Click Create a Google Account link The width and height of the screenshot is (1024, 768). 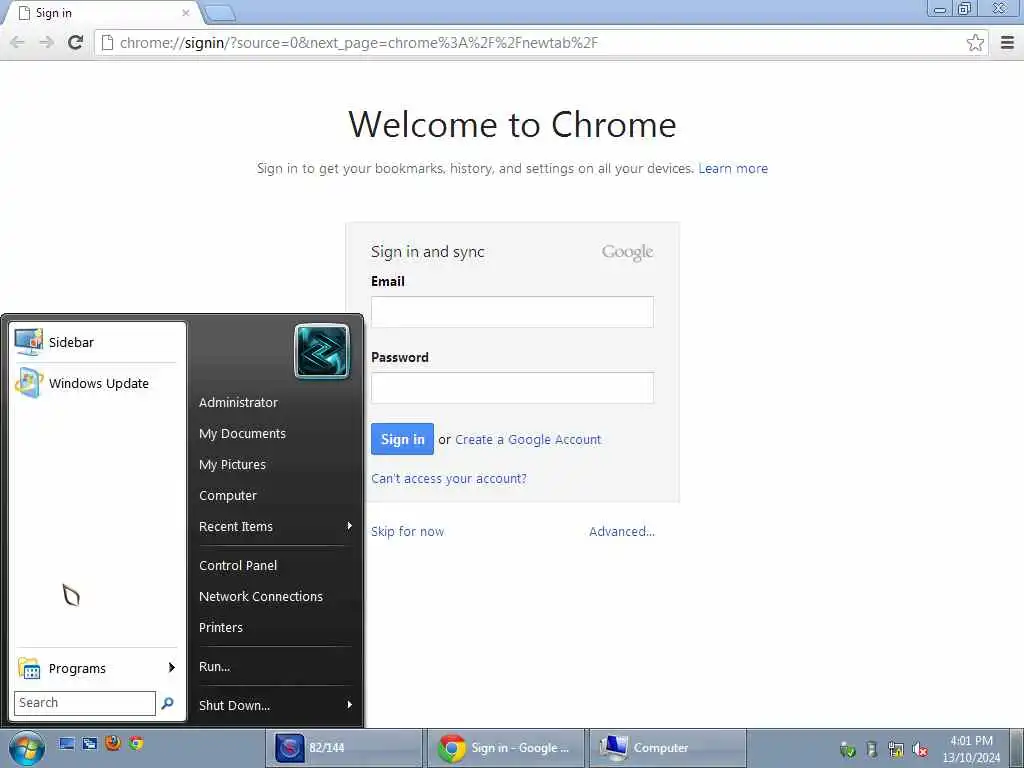[528, 440]
